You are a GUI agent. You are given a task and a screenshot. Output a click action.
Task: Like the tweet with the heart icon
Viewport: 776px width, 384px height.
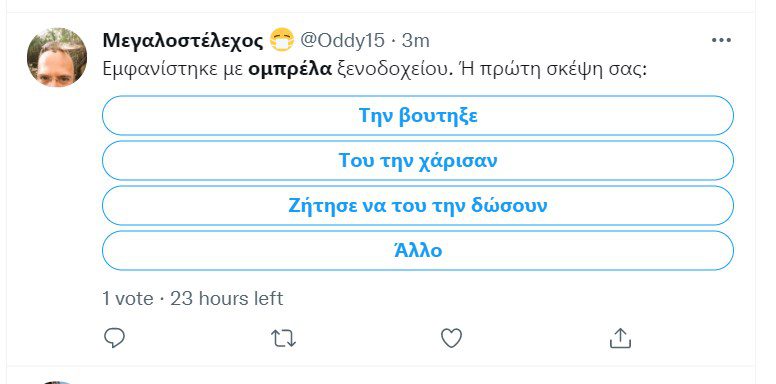pyautogui.click(x=451, y=338)
